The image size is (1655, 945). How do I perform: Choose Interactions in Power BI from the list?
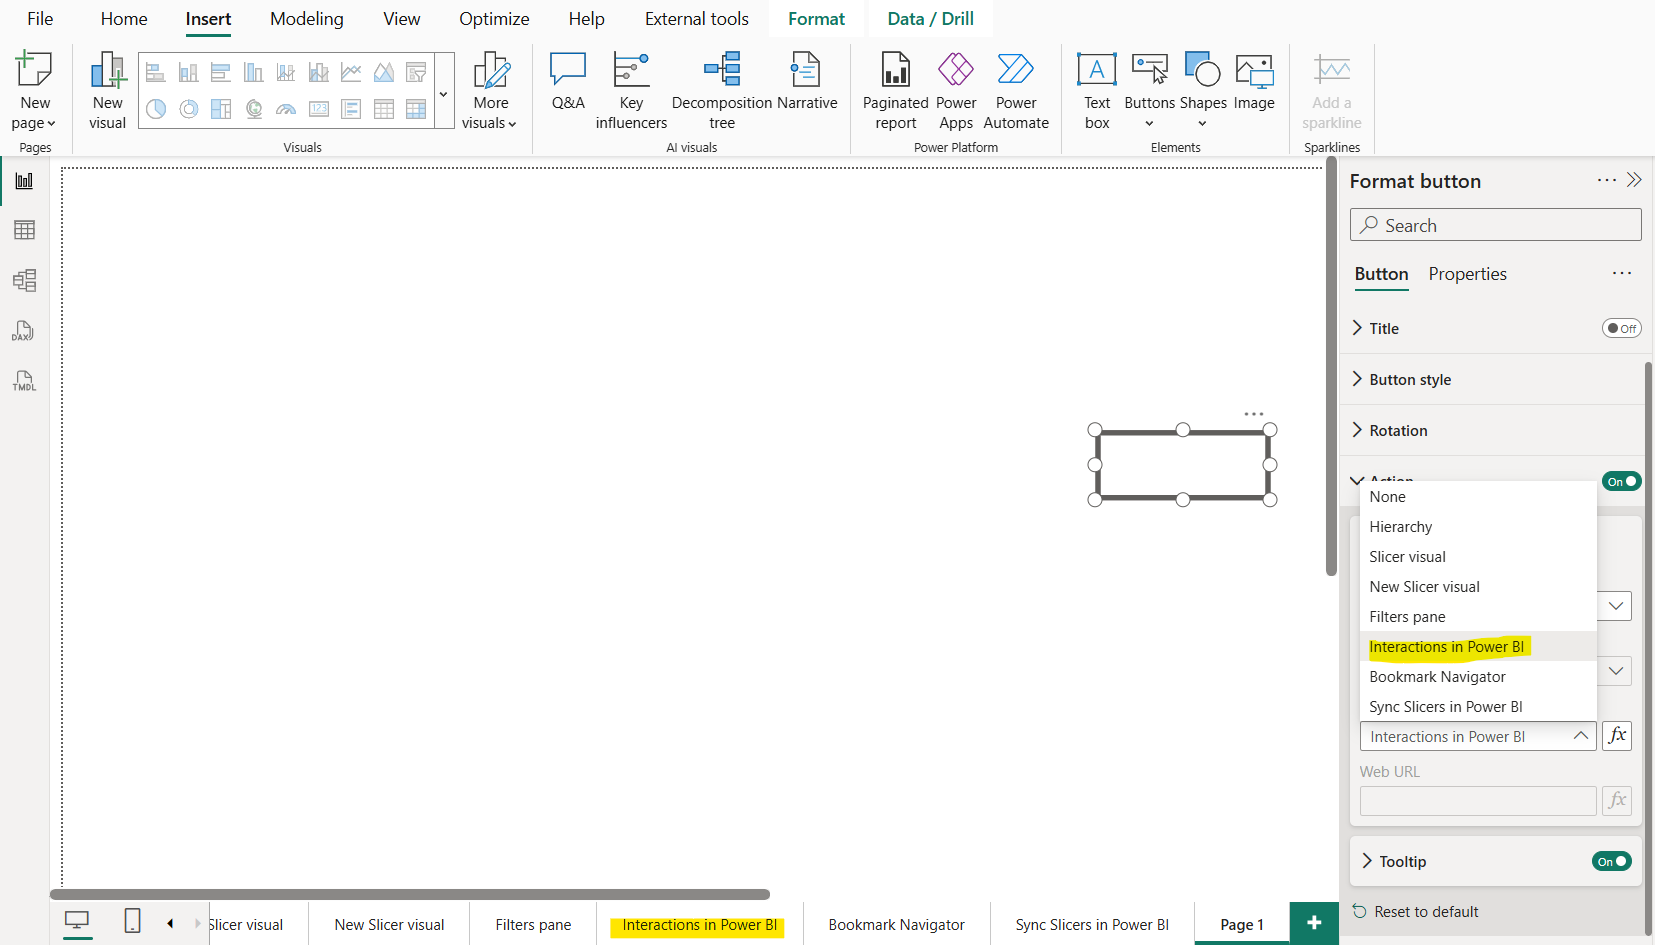[1447, 646]
